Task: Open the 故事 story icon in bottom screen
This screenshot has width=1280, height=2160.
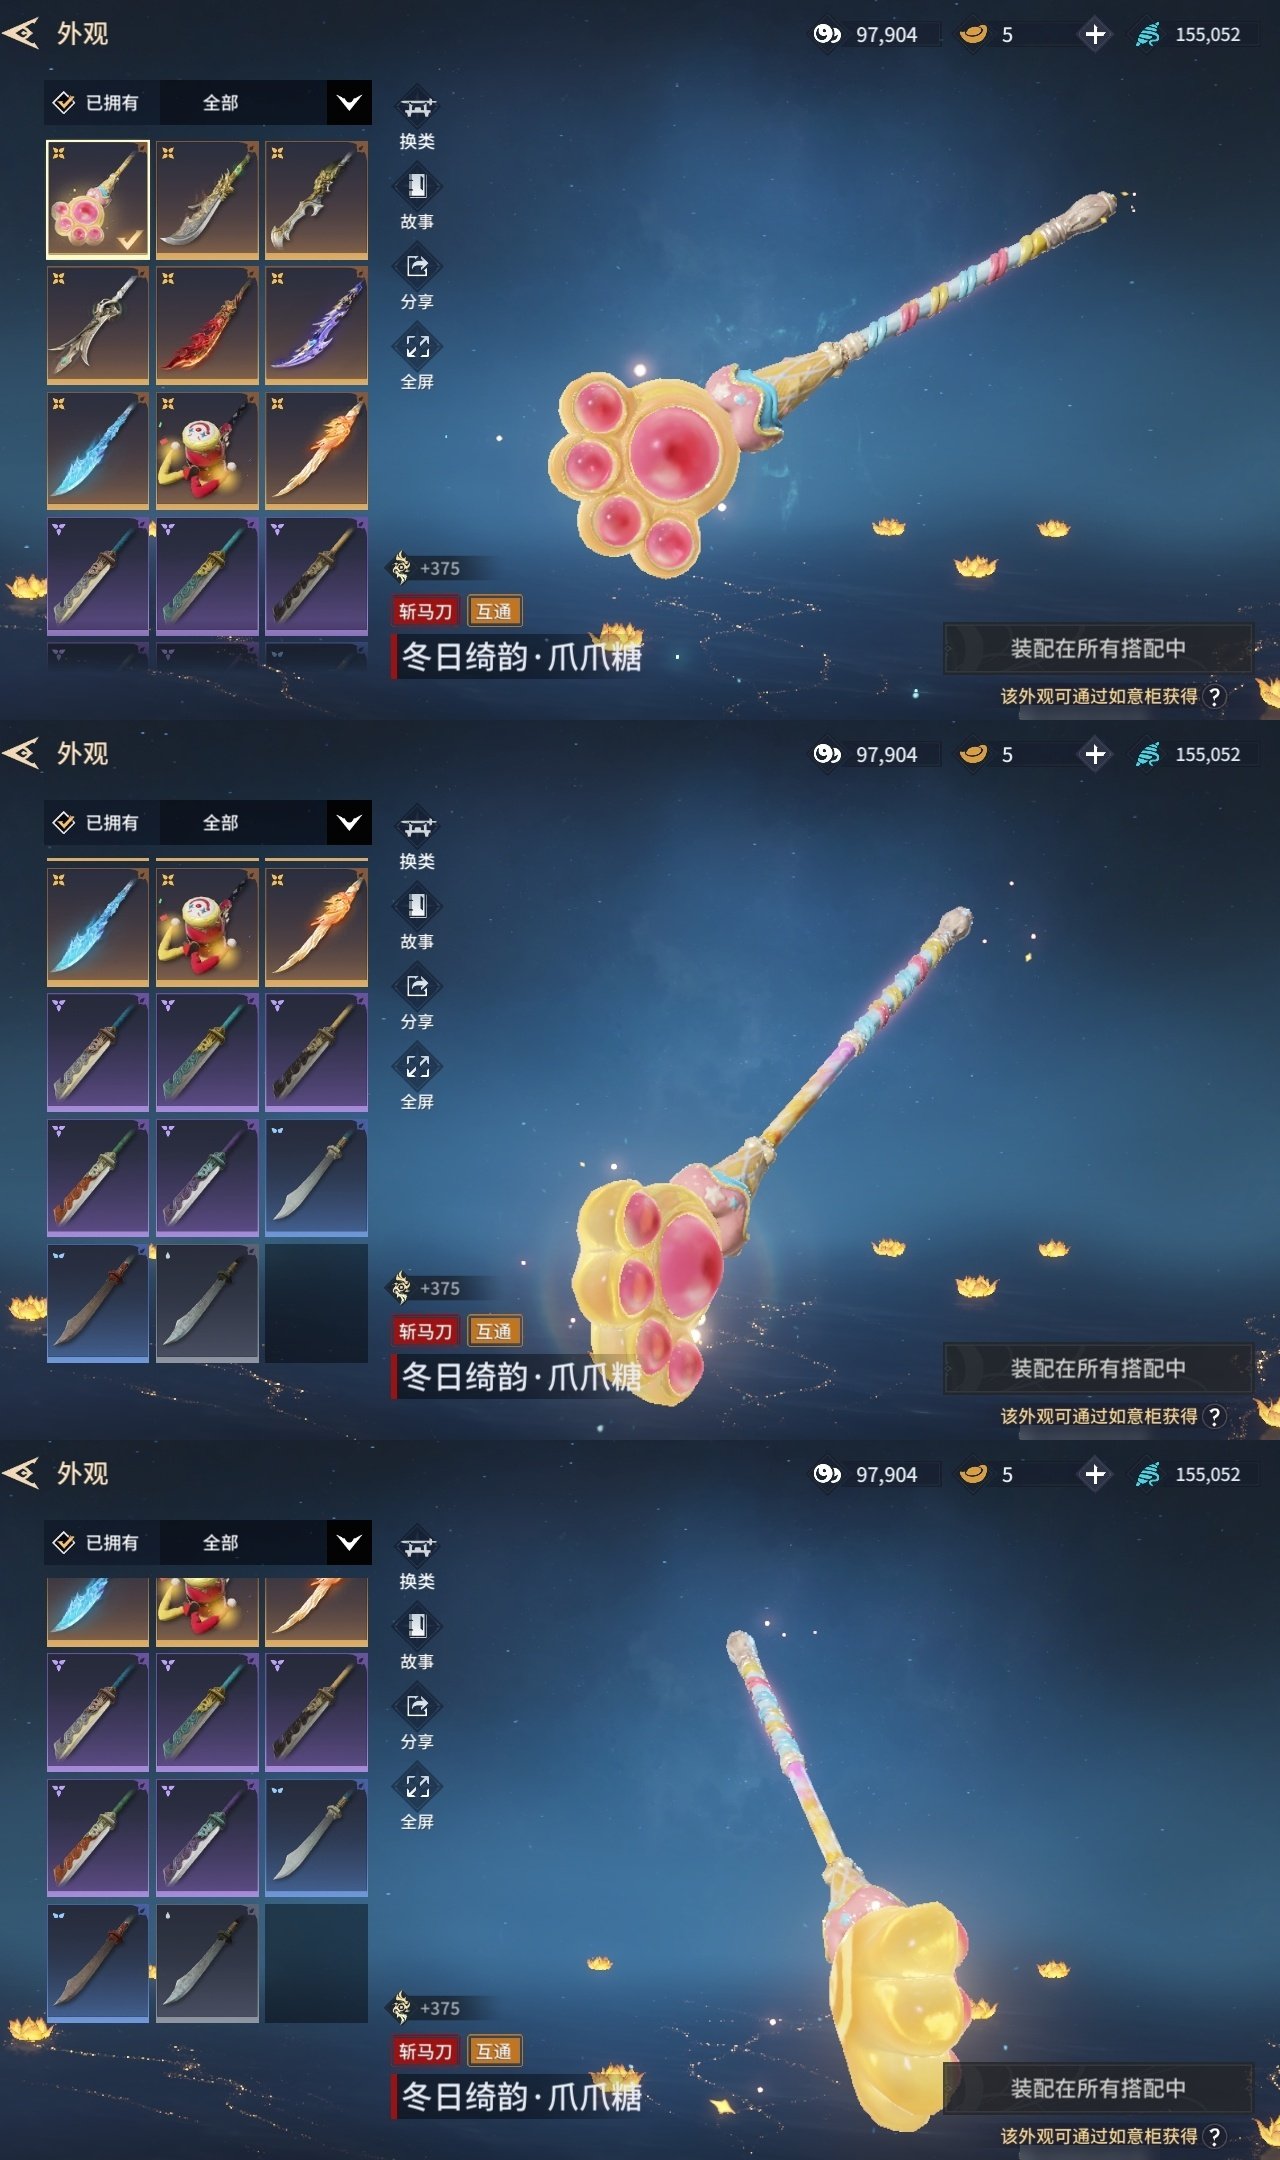Action: (417, 1626)
